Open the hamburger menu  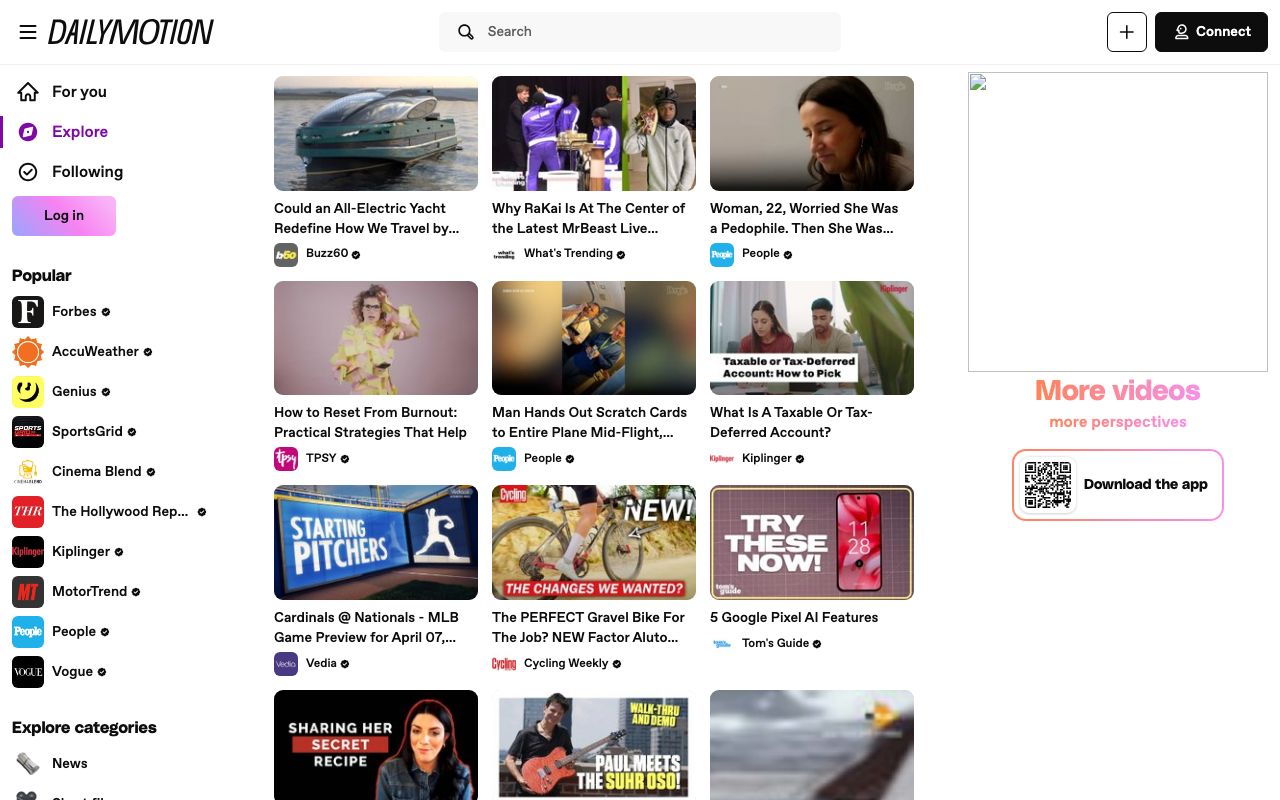(x=28, y=32)
